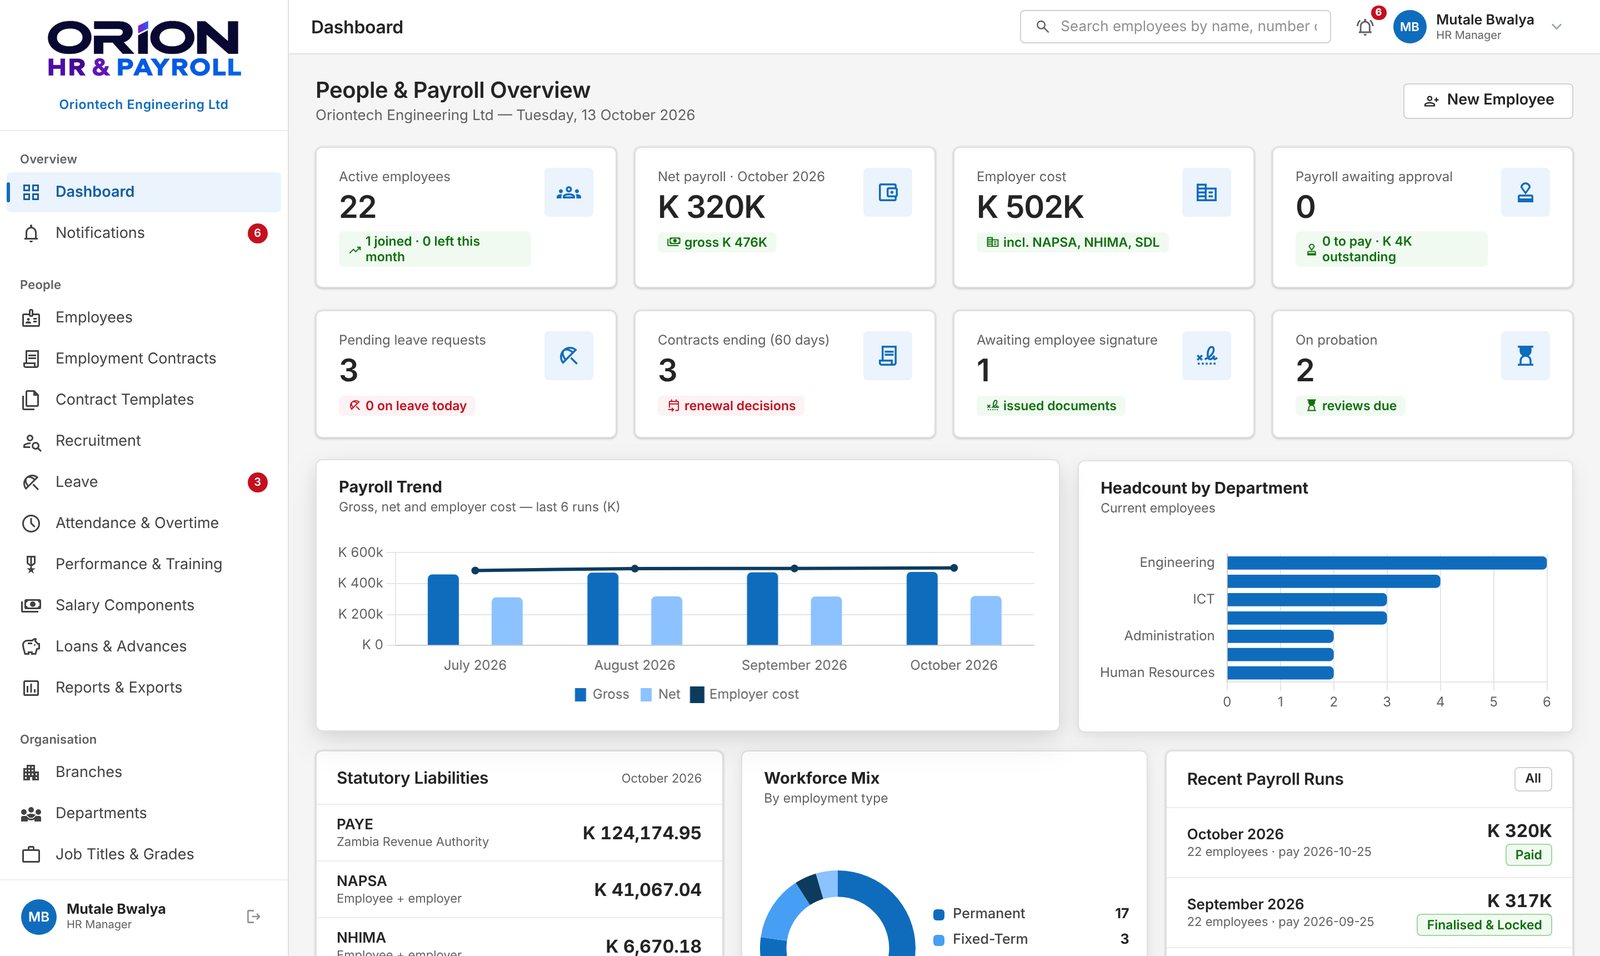Click the Branches building icon
Viewport: 1600px width, 956px height.
click(31, 772)
